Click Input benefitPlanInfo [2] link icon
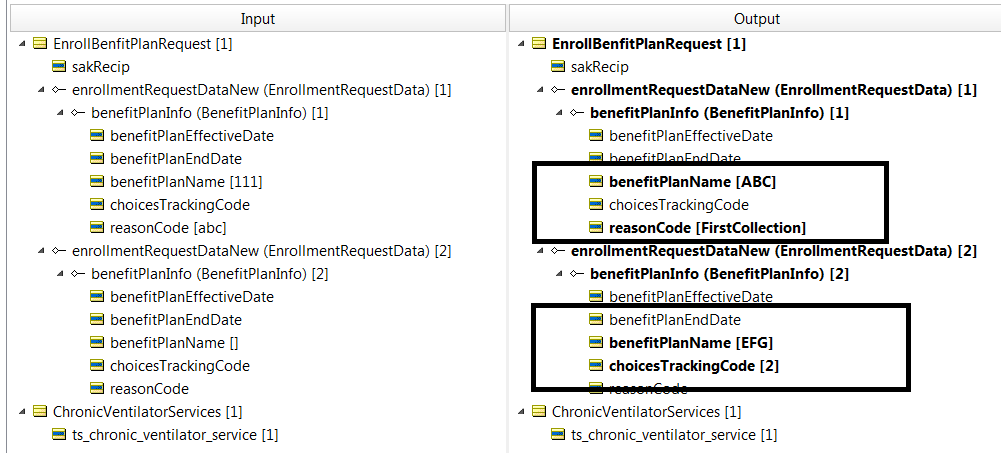This screenshot has width=1001, height=453. point(78,274)
